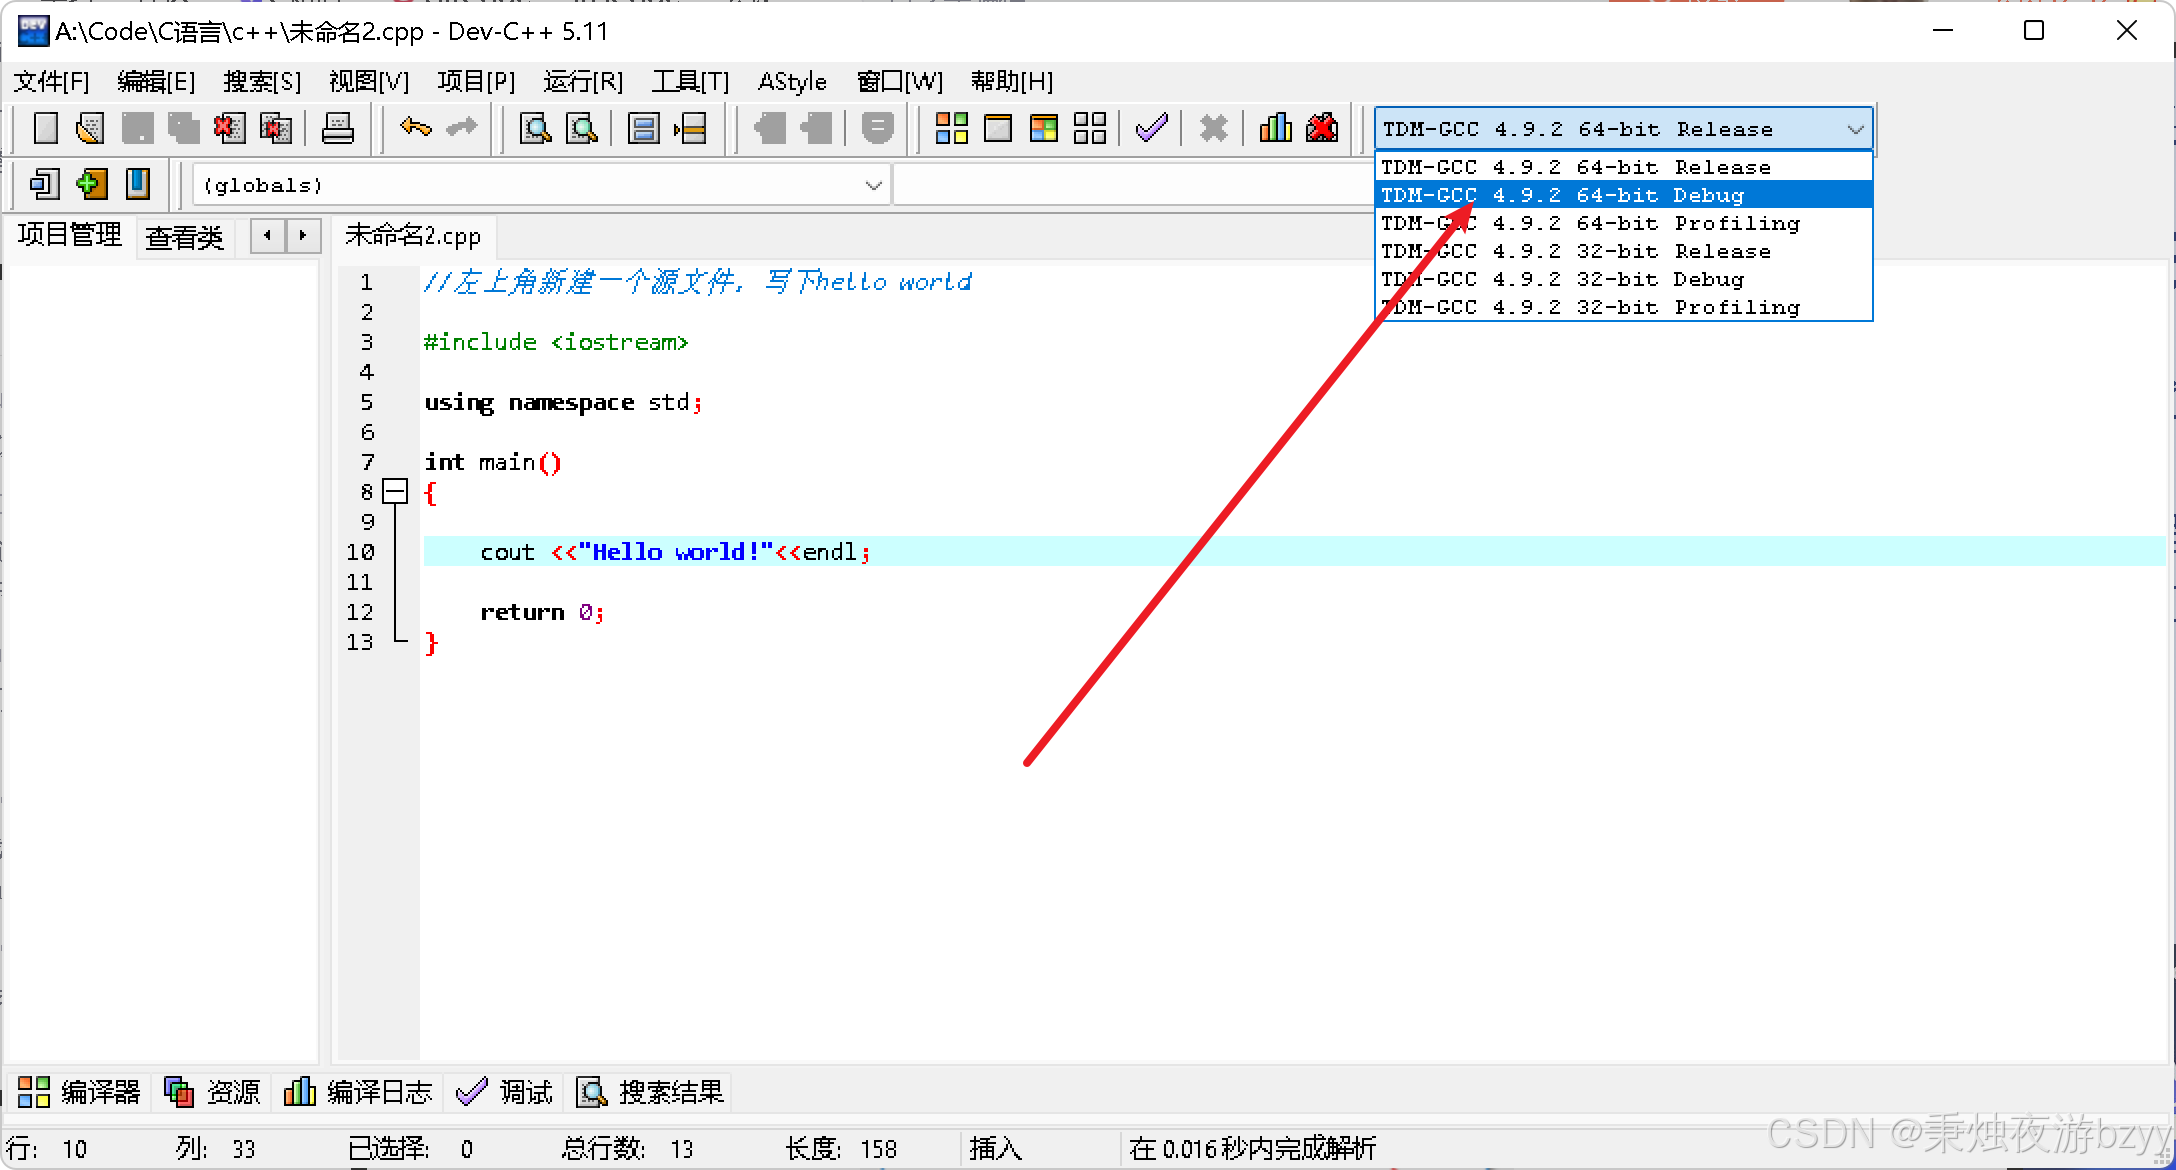The width and height of the screenshot is (2176, 1170).
Task: Click the New file toolbar icon
Action: pyautogui.click(x=46, y=128)
